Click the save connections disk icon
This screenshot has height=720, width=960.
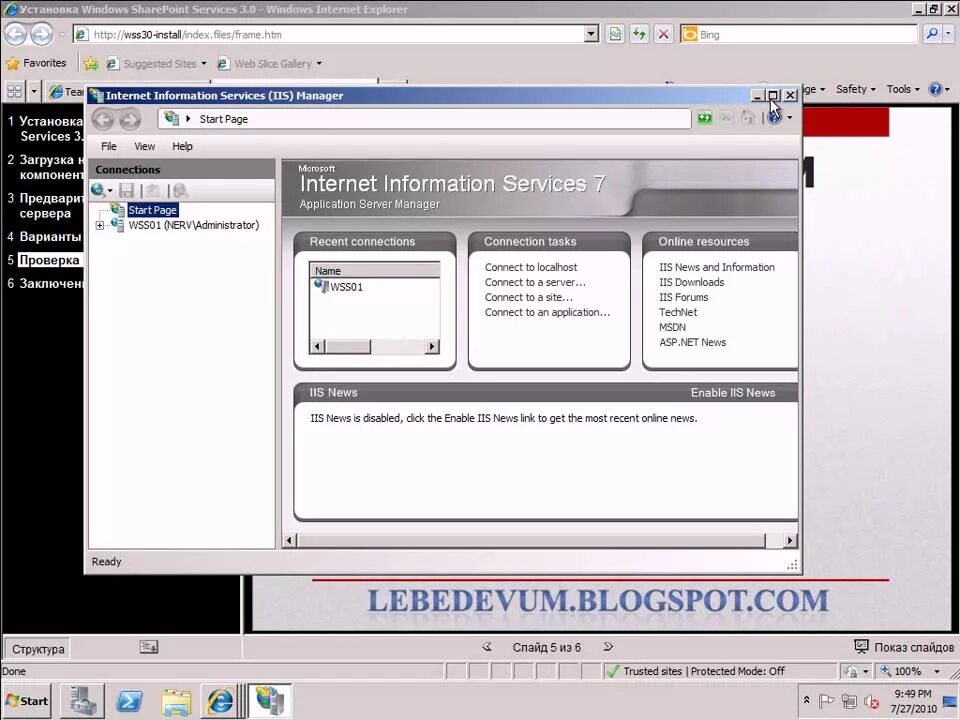tap(126, 190)
